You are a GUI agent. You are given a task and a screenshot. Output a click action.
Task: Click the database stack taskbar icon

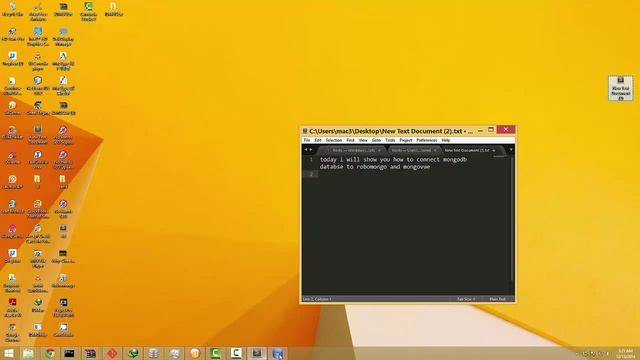tap(153, 353)
